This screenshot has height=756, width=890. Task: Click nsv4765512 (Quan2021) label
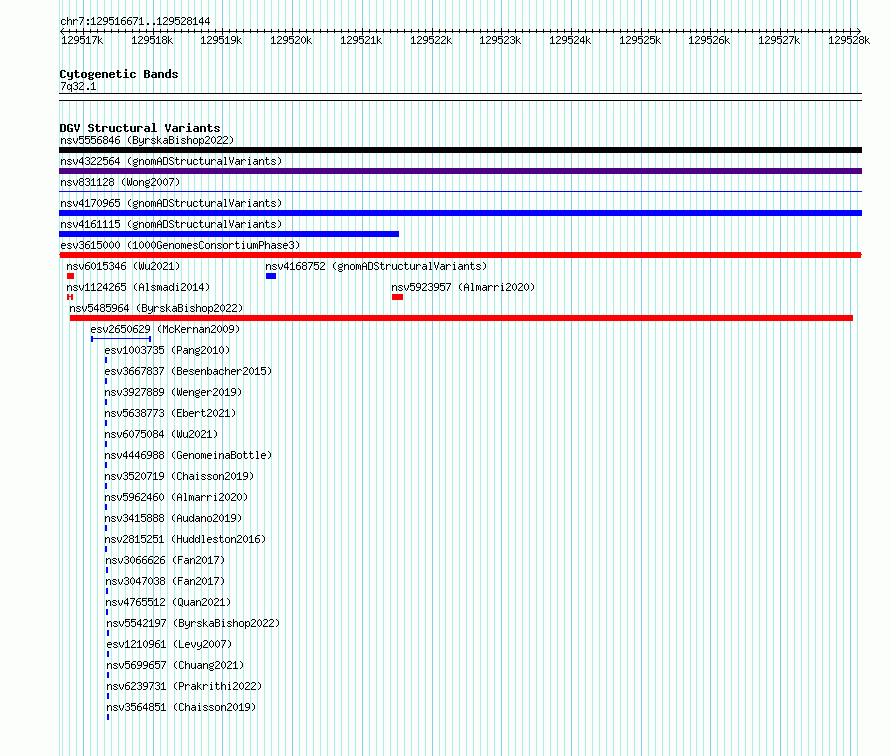[x=168, y=602]
